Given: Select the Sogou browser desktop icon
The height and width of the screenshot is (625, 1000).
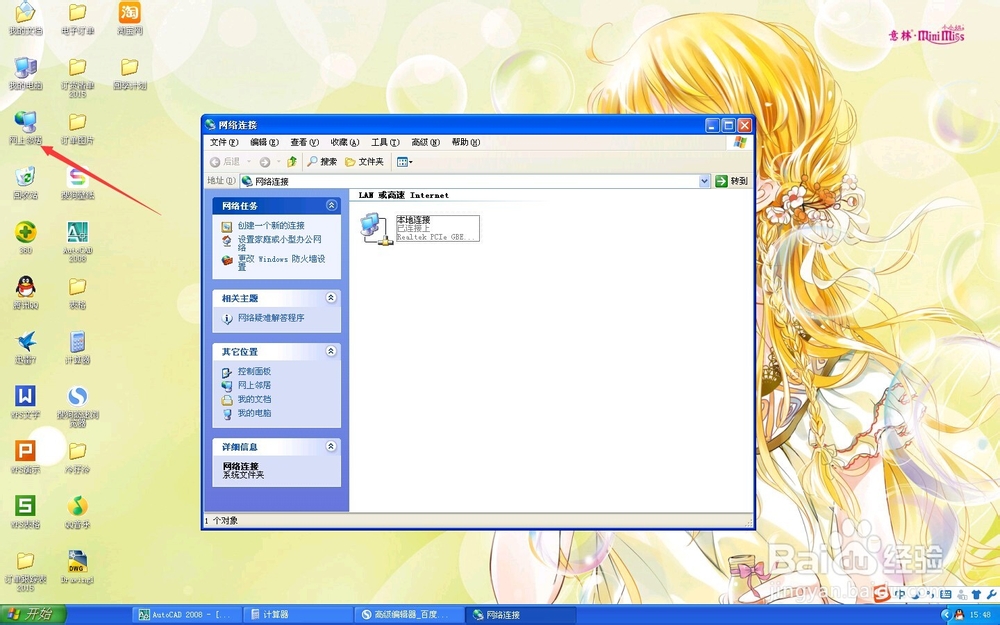Looking at the screenshot, I should tap(78, 406).
